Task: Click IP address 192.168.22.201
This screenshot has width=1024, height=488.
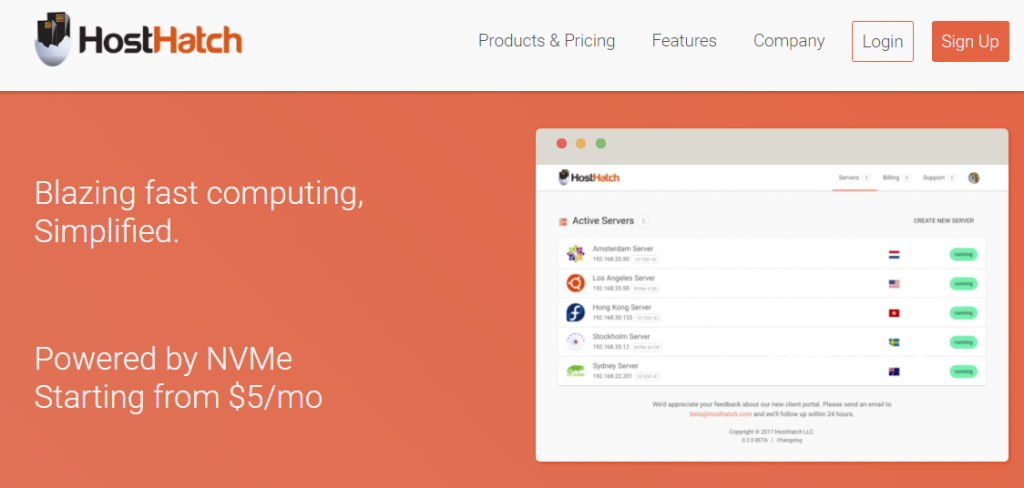Action: (613, 376)
